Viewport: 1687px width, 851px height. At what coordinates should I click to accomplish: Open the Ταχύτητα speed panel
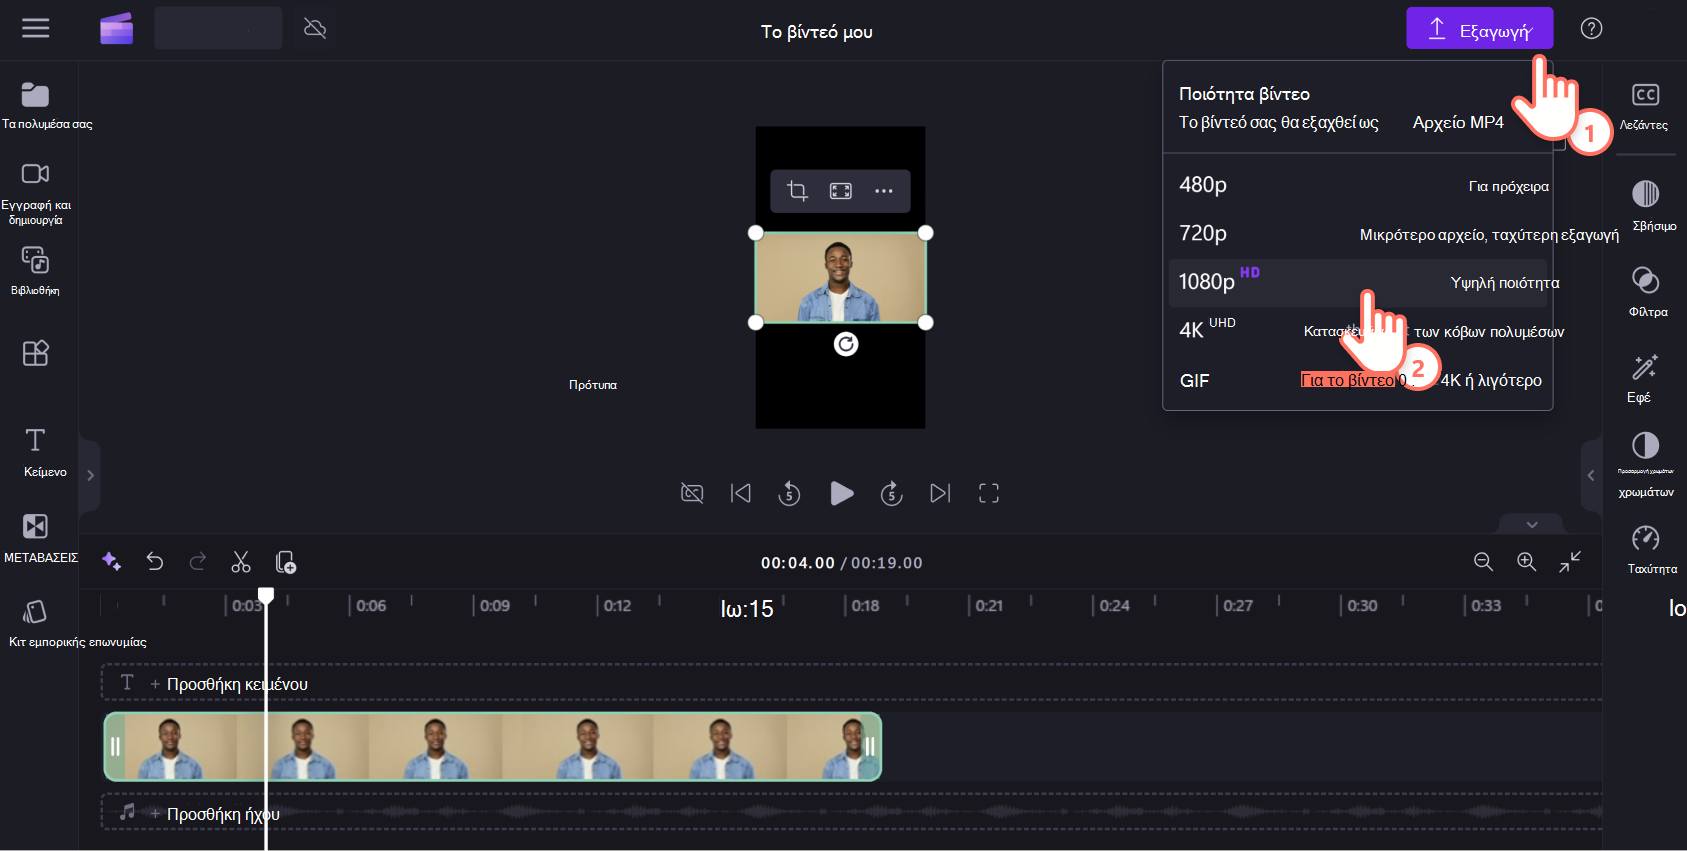coord(1645,549)
